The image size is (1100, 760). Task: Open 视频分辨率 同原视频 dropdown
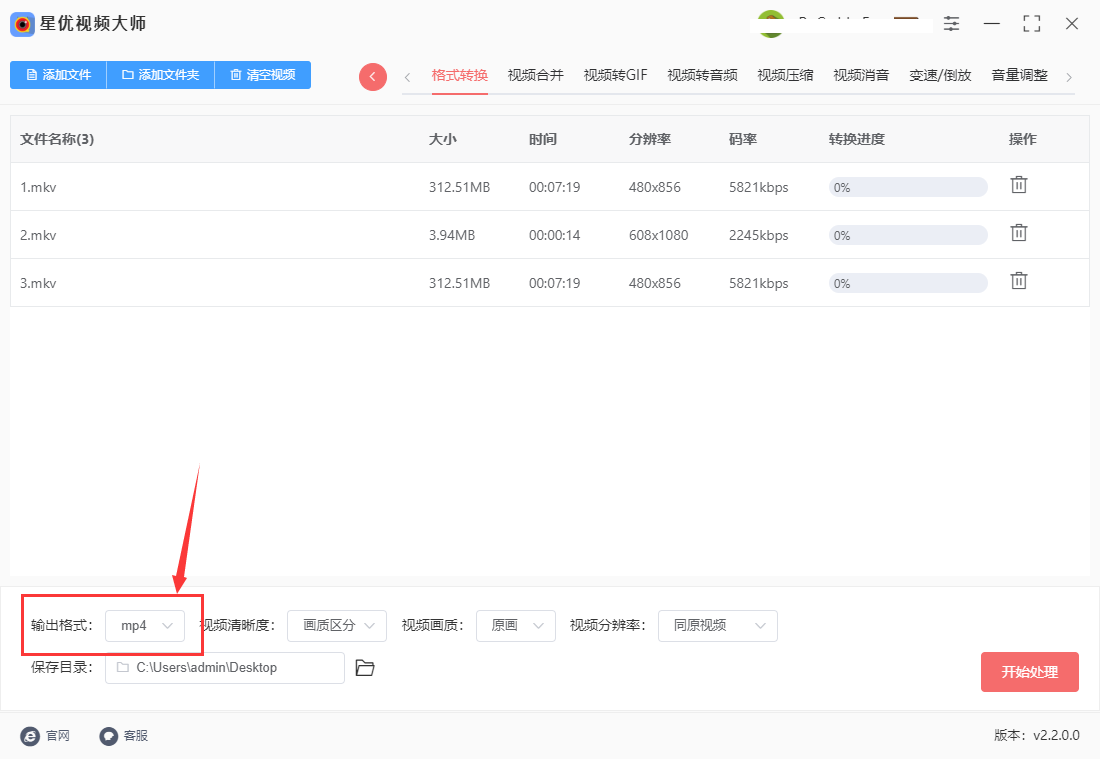718,626
